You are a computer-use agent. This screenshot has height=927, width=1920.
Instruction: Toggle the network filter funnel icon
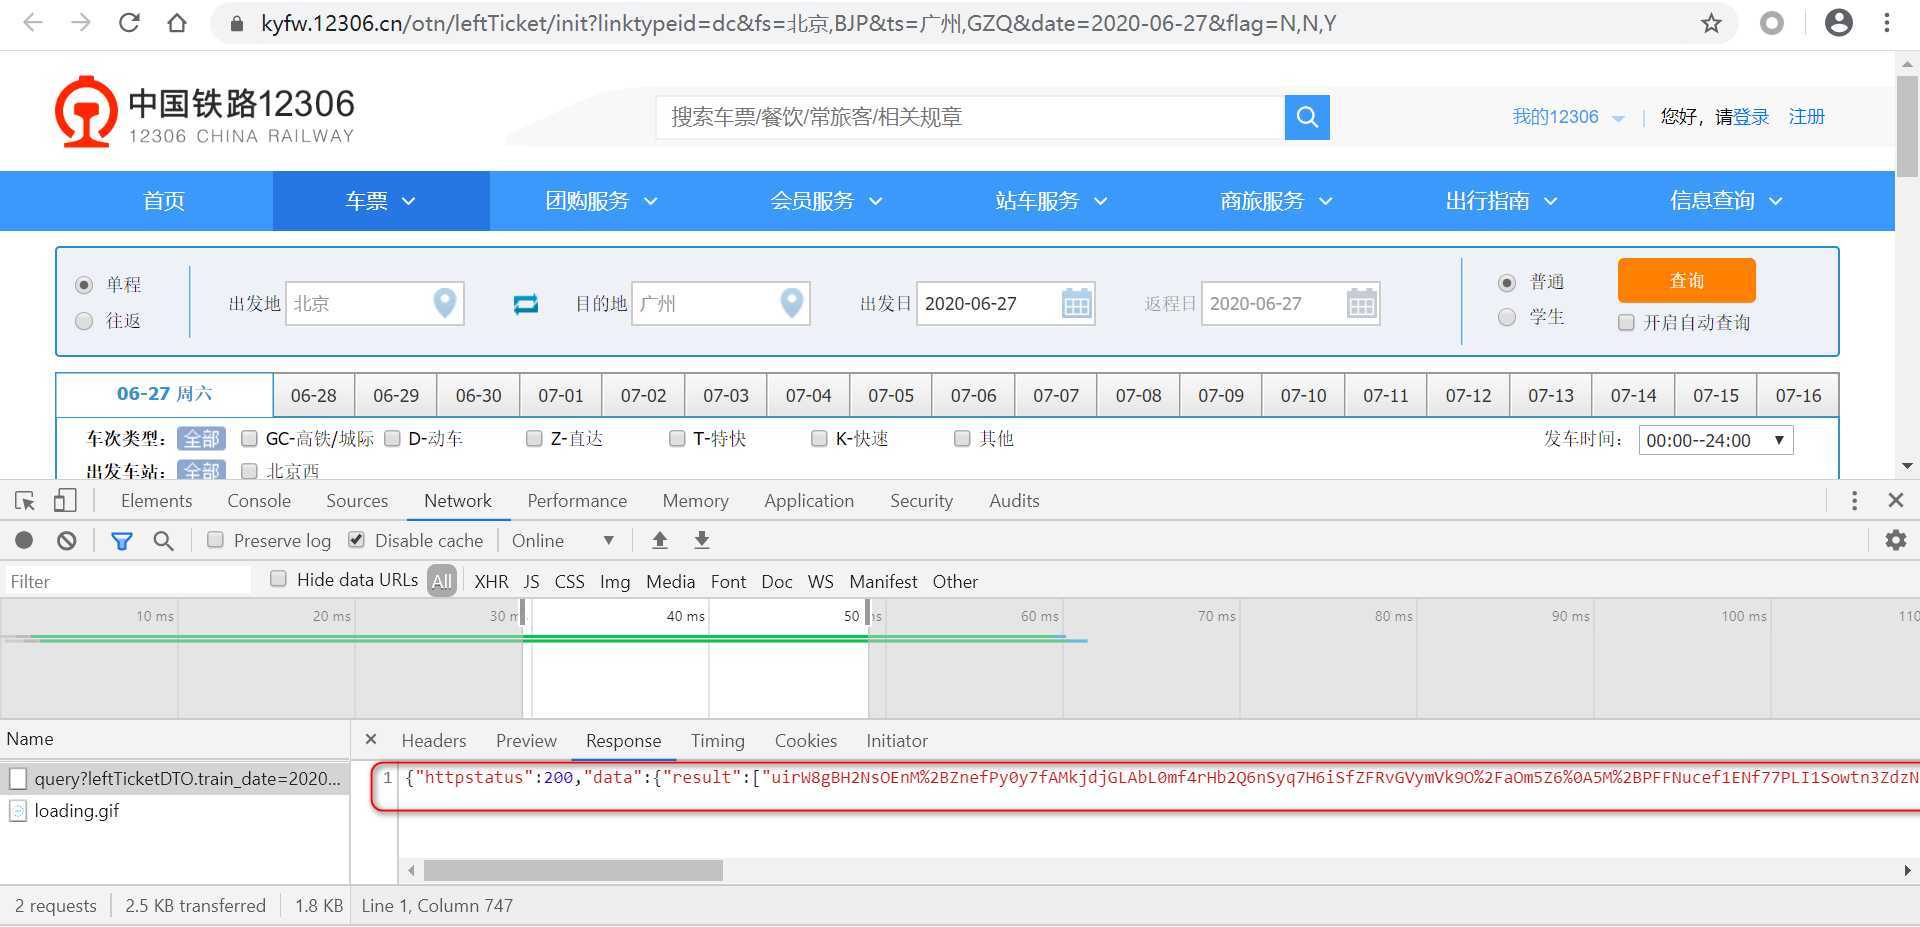122,541
